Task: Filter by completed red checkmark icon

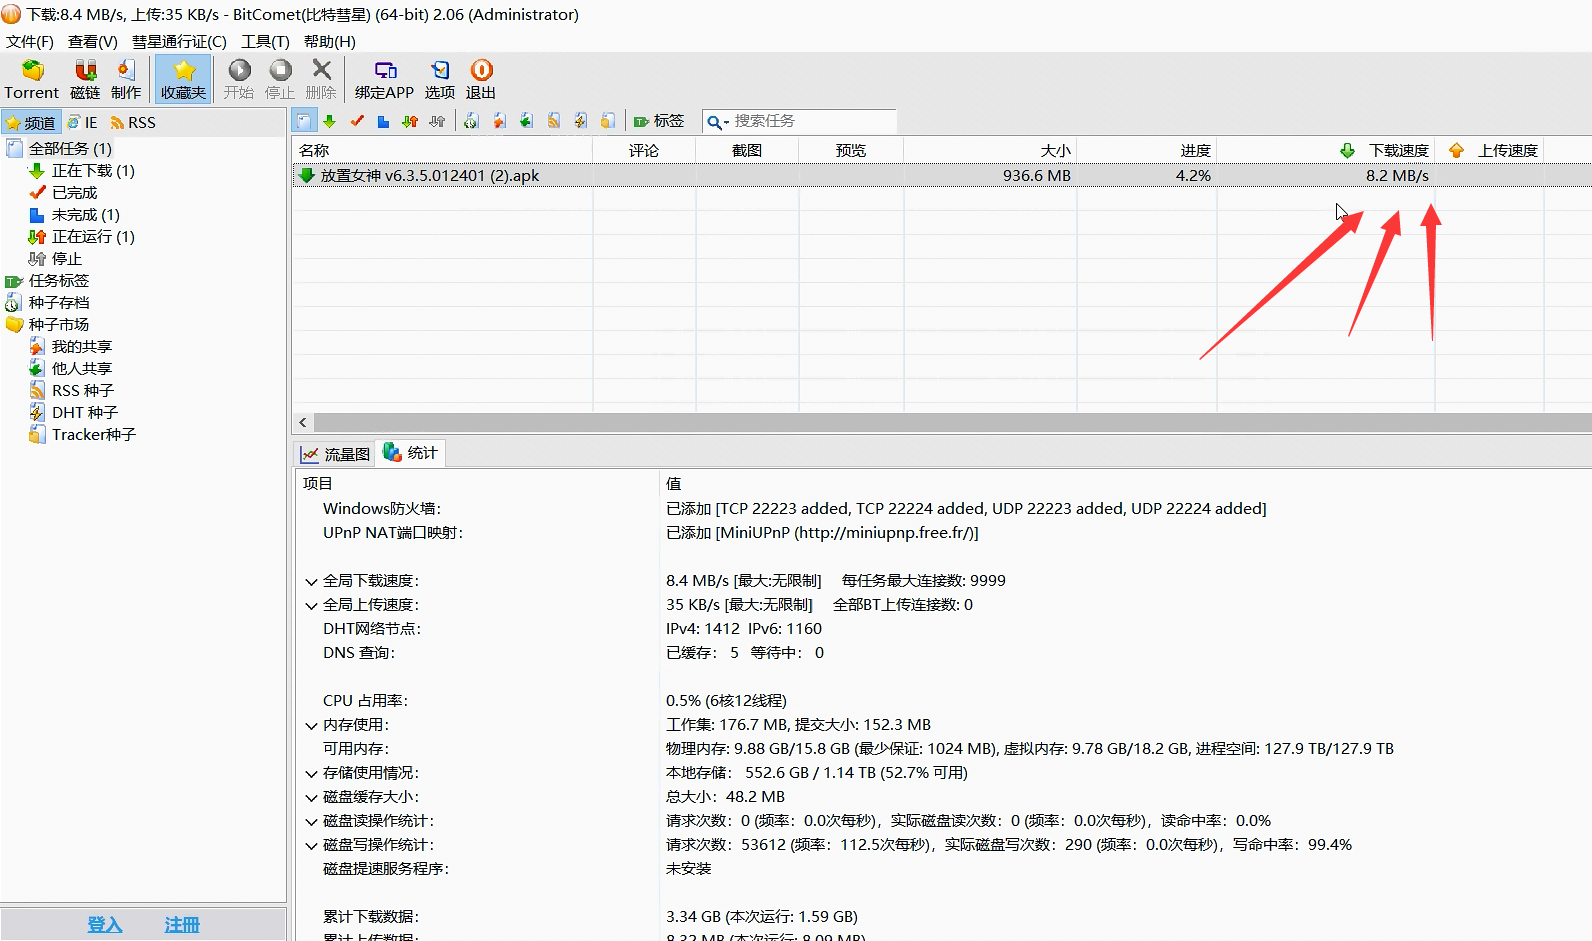Action: coord(357,121)
